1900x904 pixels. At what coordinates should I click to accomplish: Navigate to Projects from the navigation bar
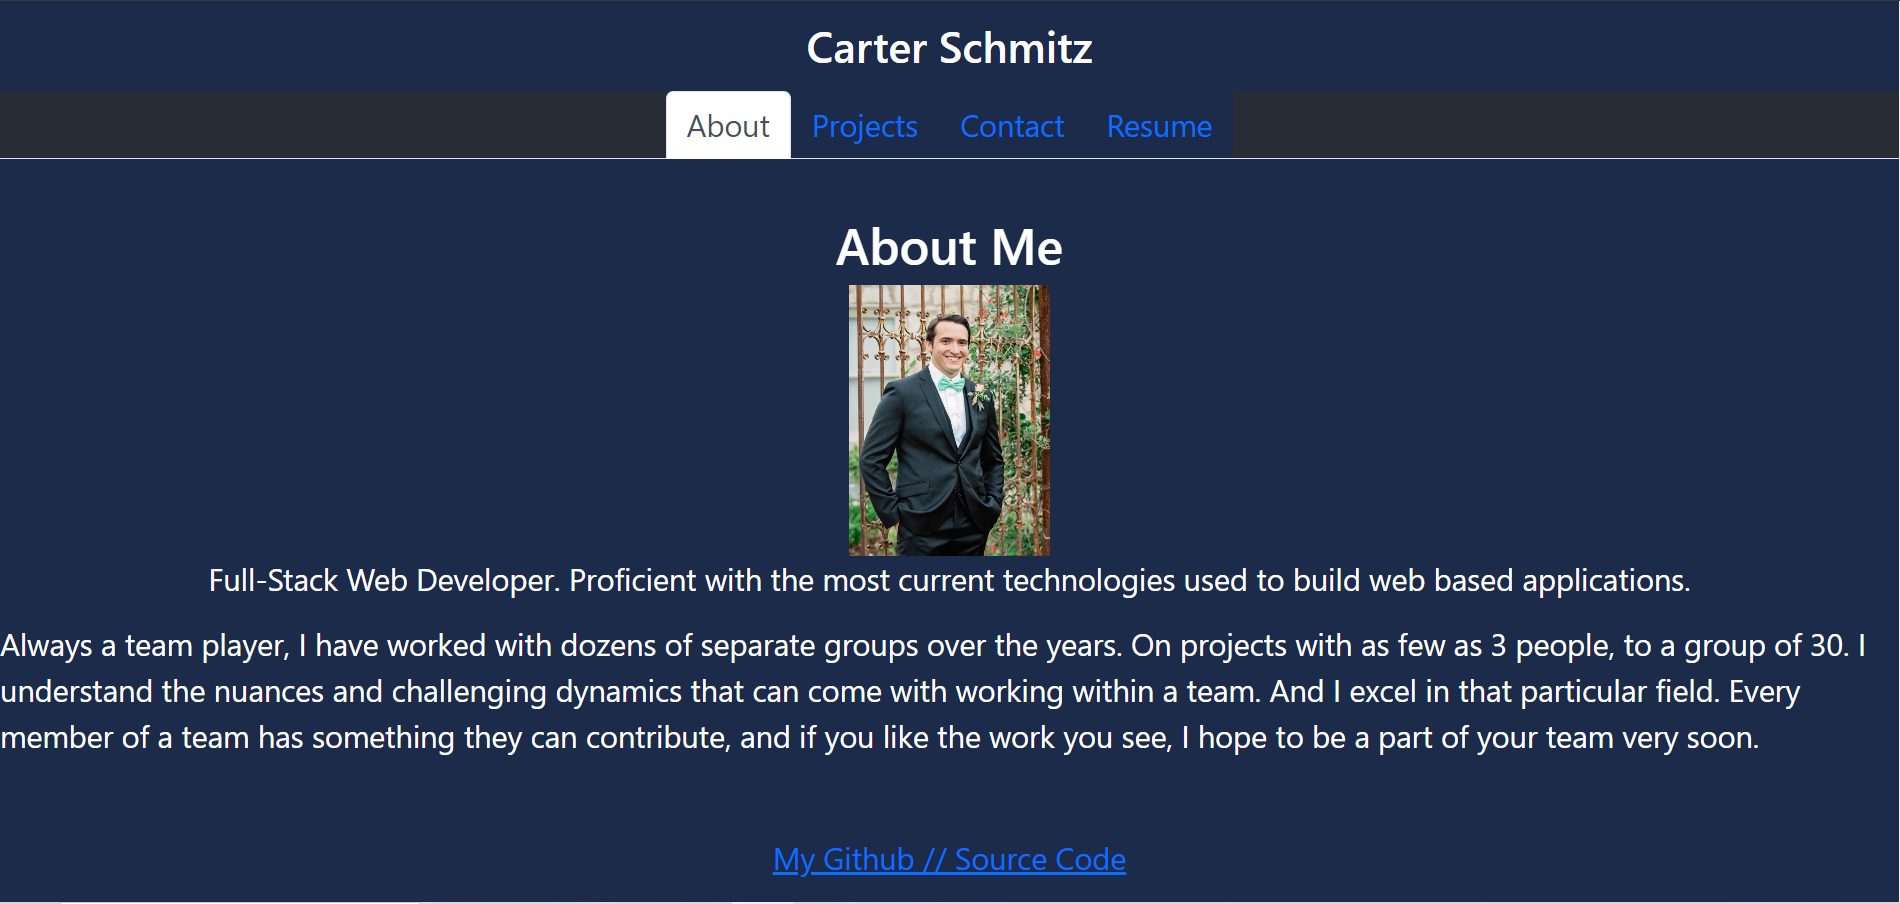click(x=864, y=126)
